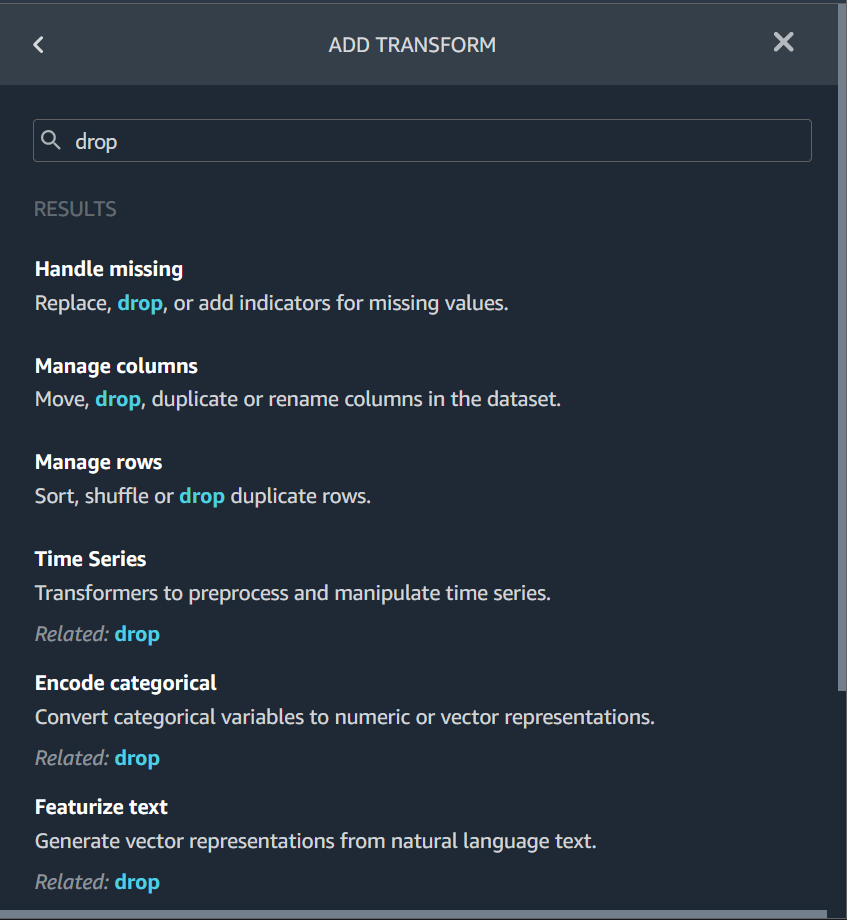
Task: Open the Manage rows transform
Action: coord(98,461)
